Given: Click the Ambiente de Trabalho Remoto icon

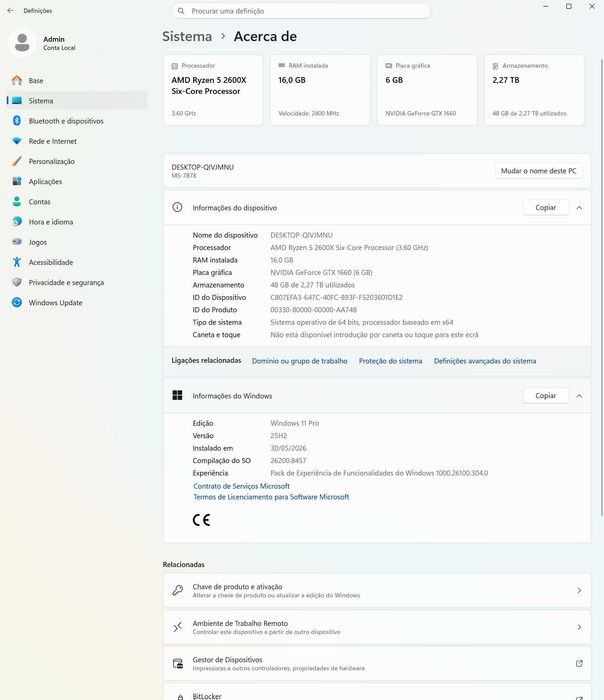Looking at the screenshot, I should pyautogui.click(x=177, y=627).
